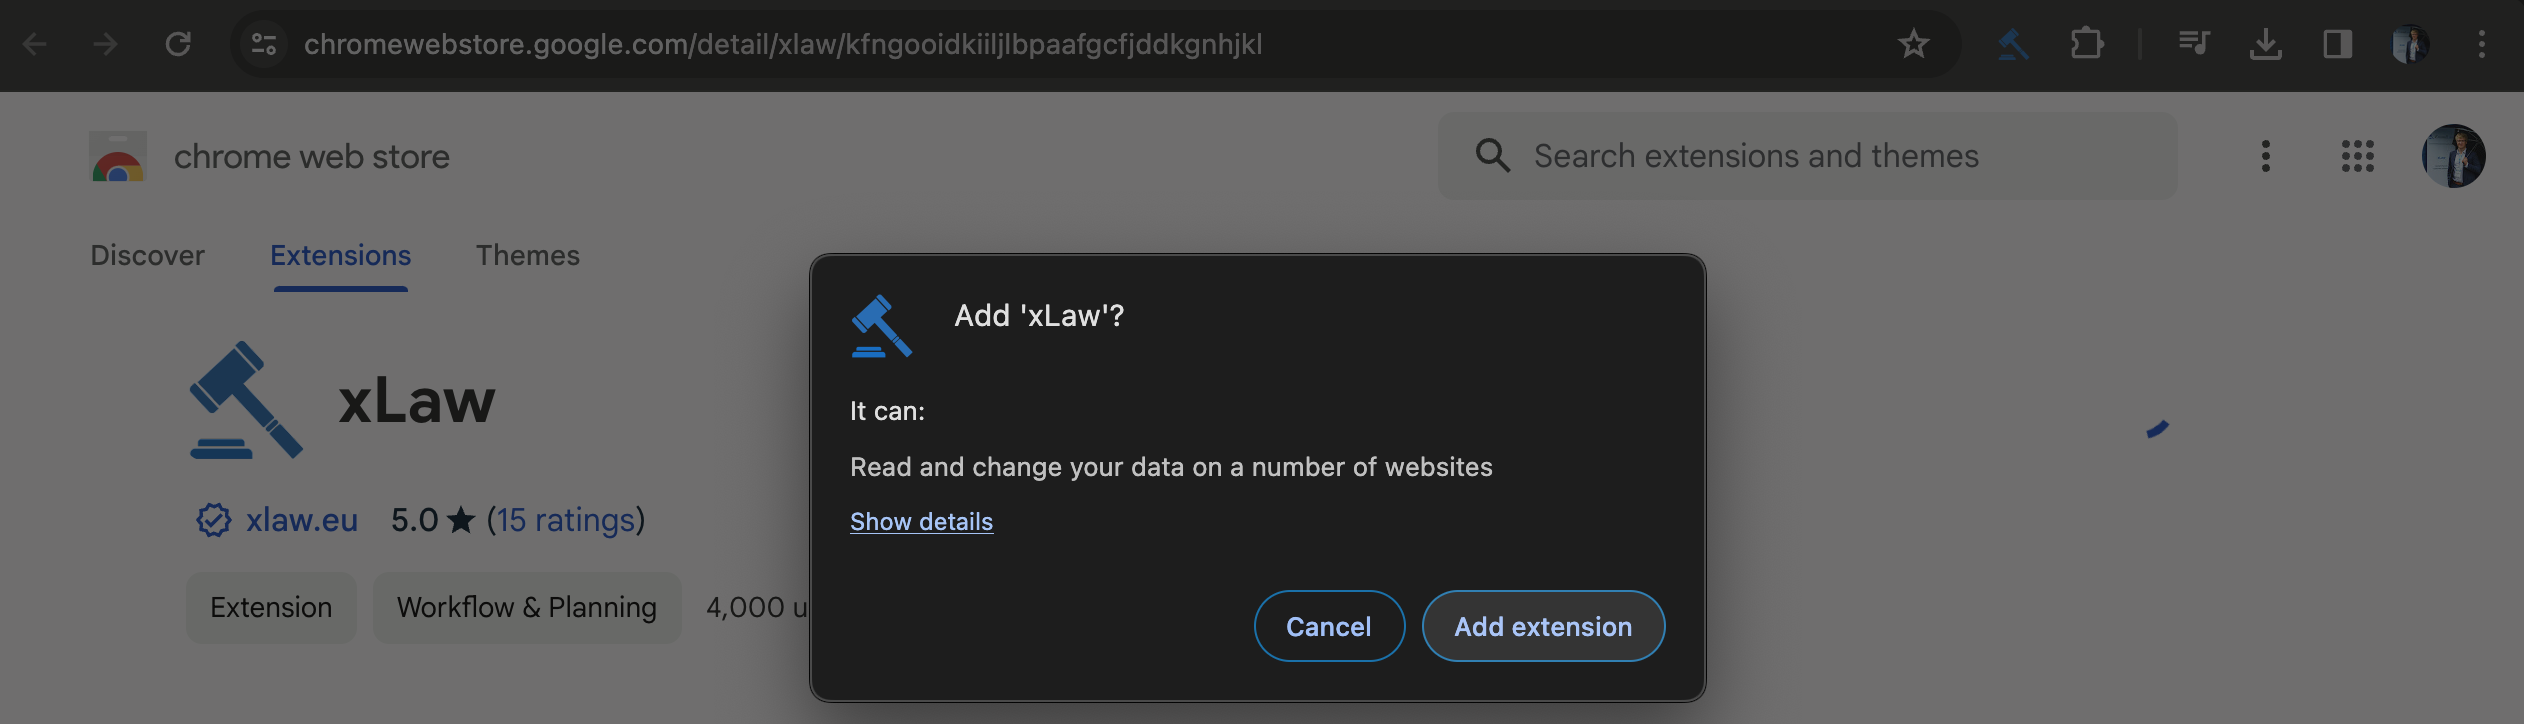
Task: Open the web store three-dot options menu
Action: coord(2266,156)
